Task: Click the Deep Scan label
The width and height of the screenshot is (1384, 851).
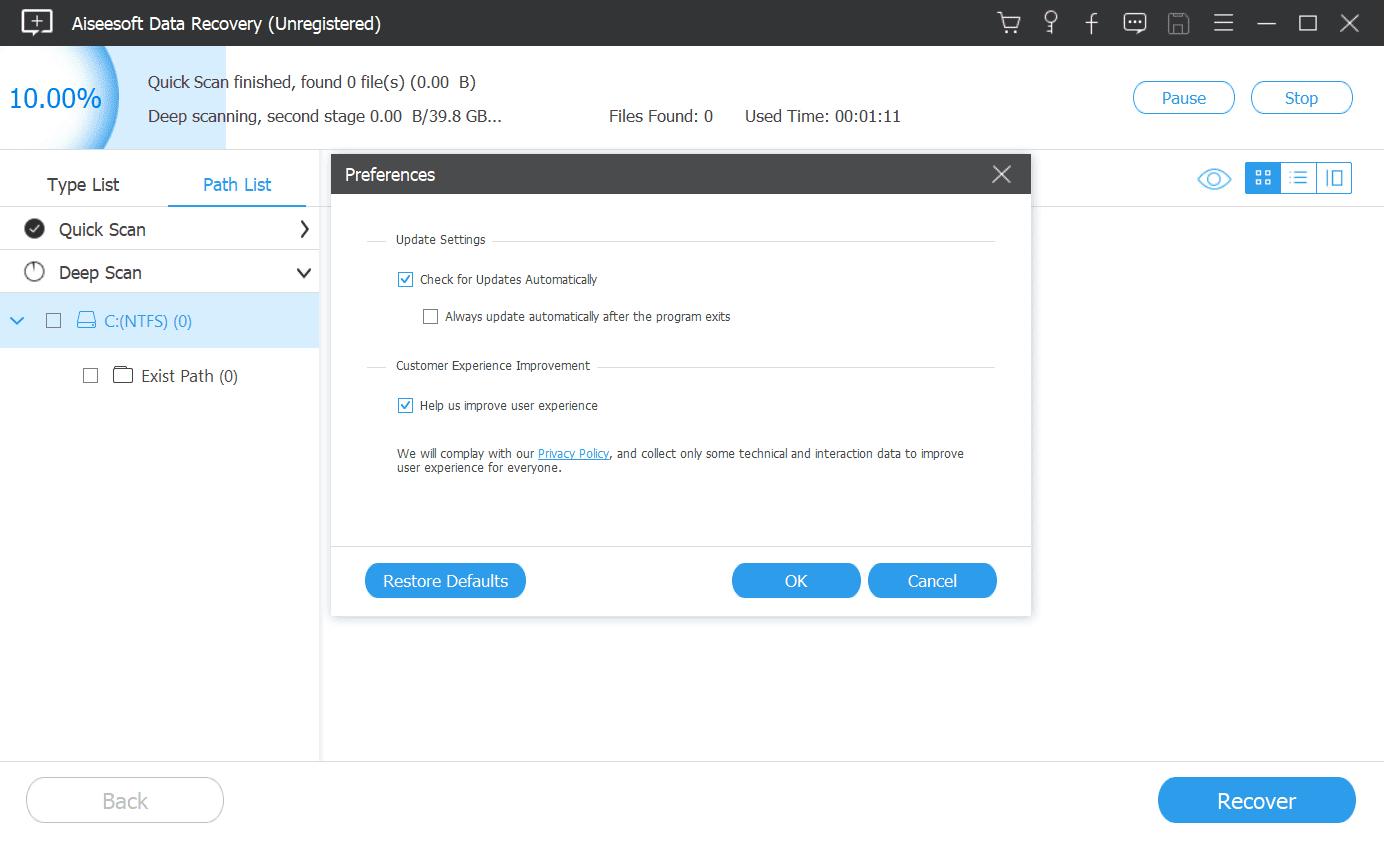Action: [x=100, y=273]
